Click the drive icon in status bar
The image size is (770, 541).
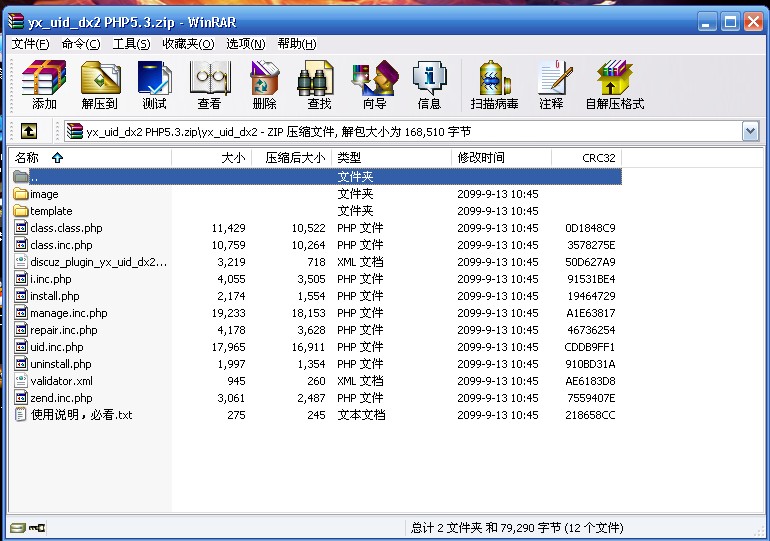[x=18, y=528]
